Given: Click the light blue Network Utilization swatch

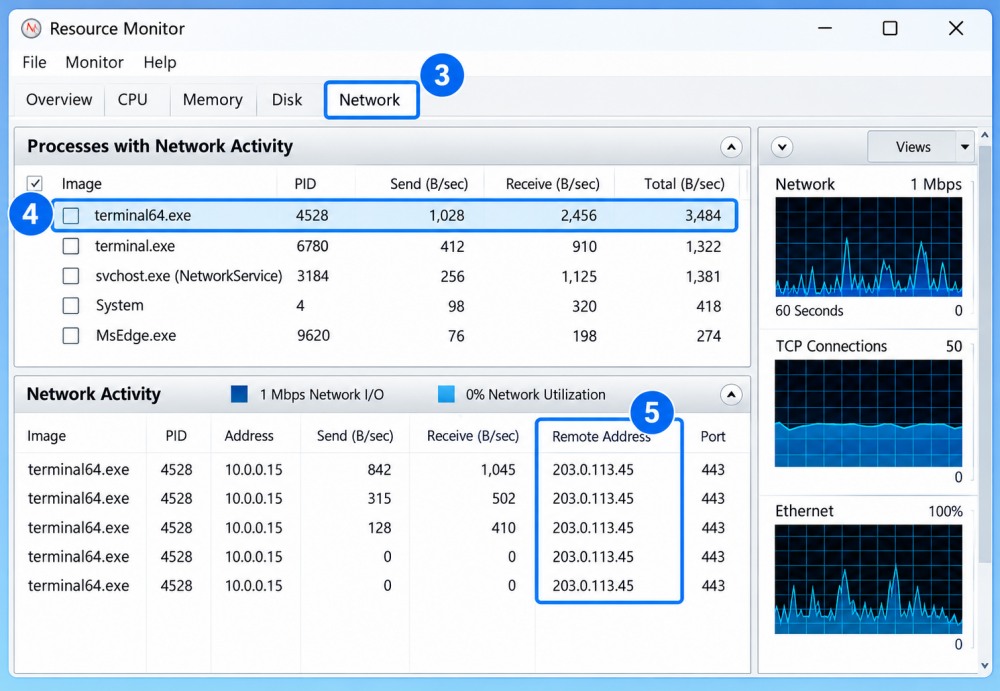Looking at the screenshot, I should point(446,394).
